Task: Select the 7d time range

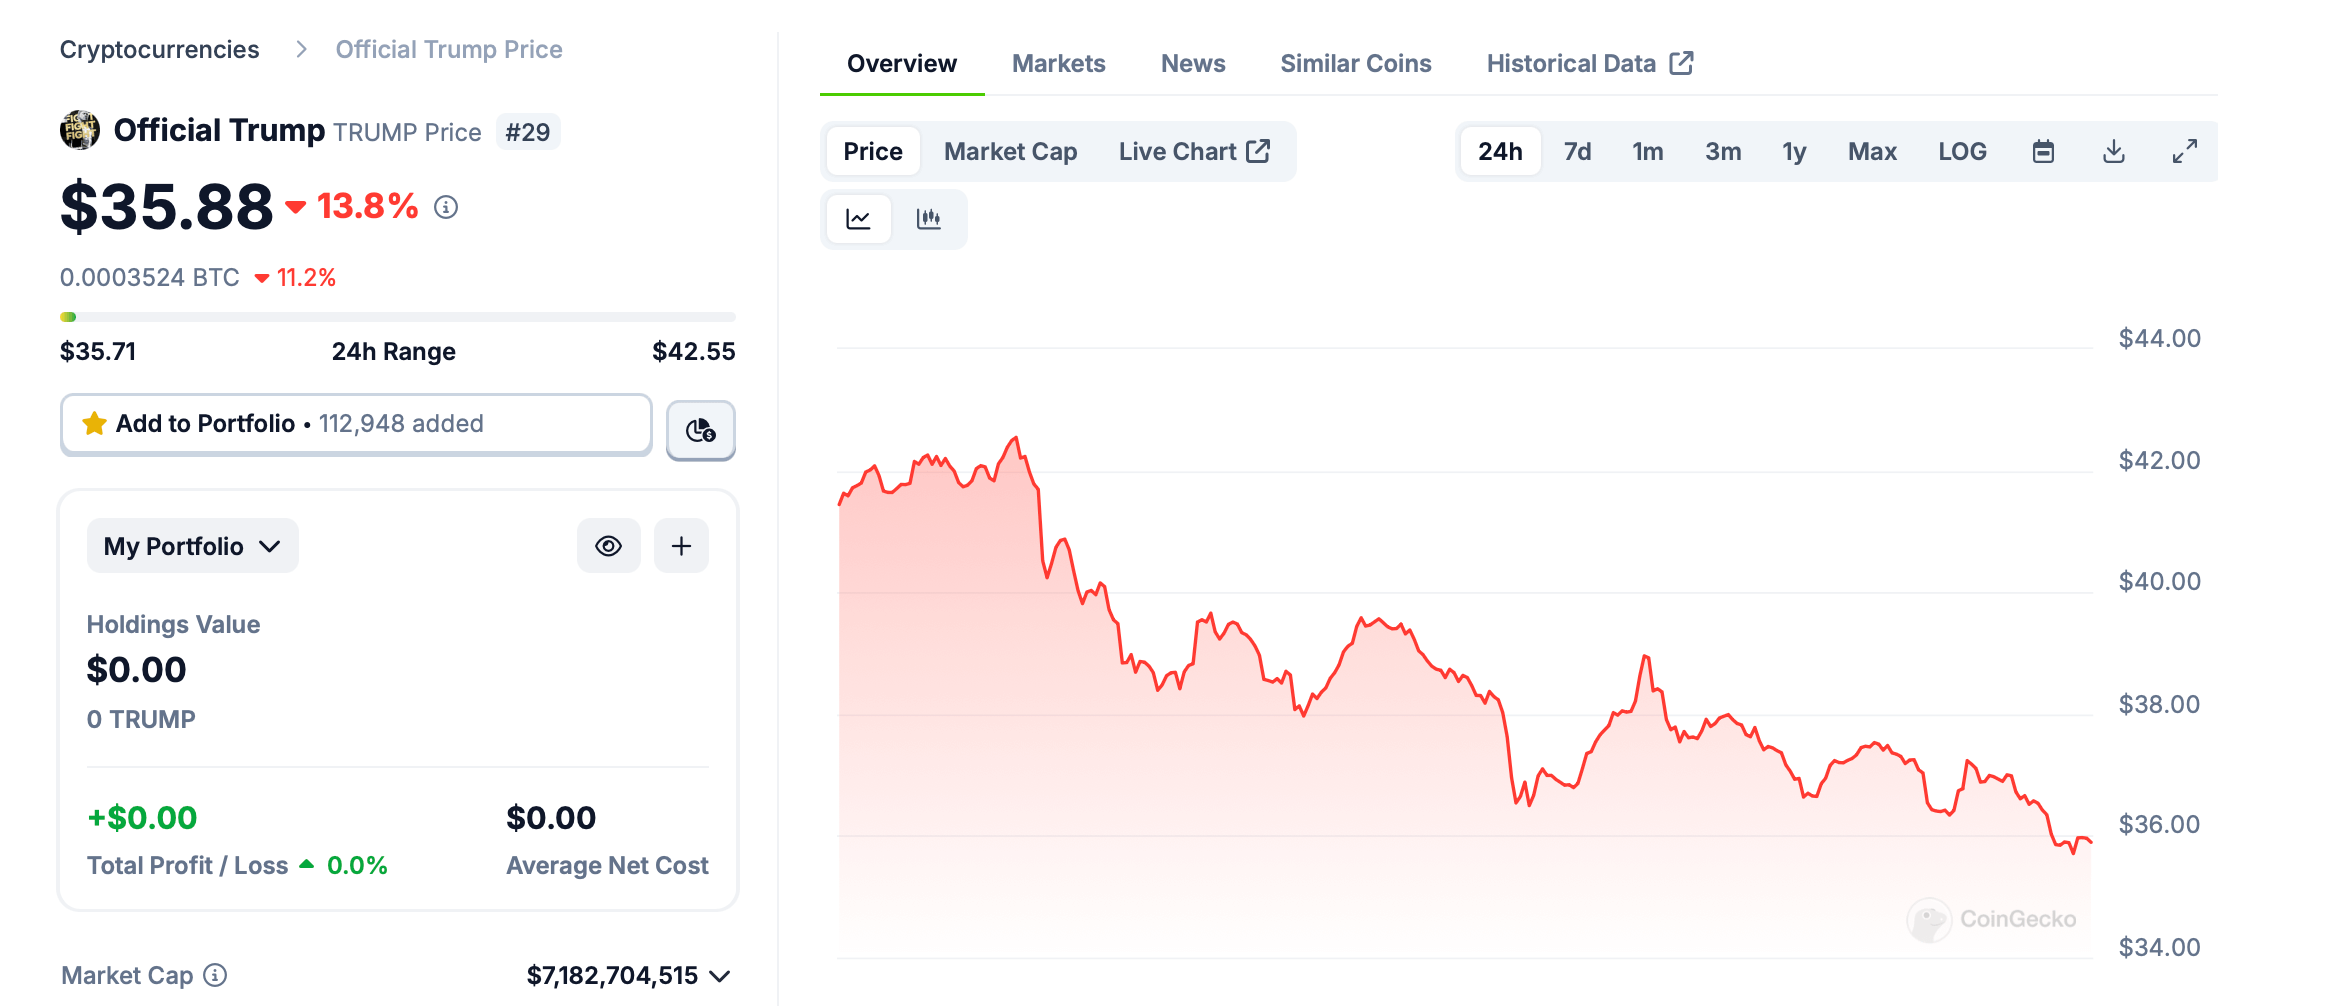Action: pos(1577,151)
